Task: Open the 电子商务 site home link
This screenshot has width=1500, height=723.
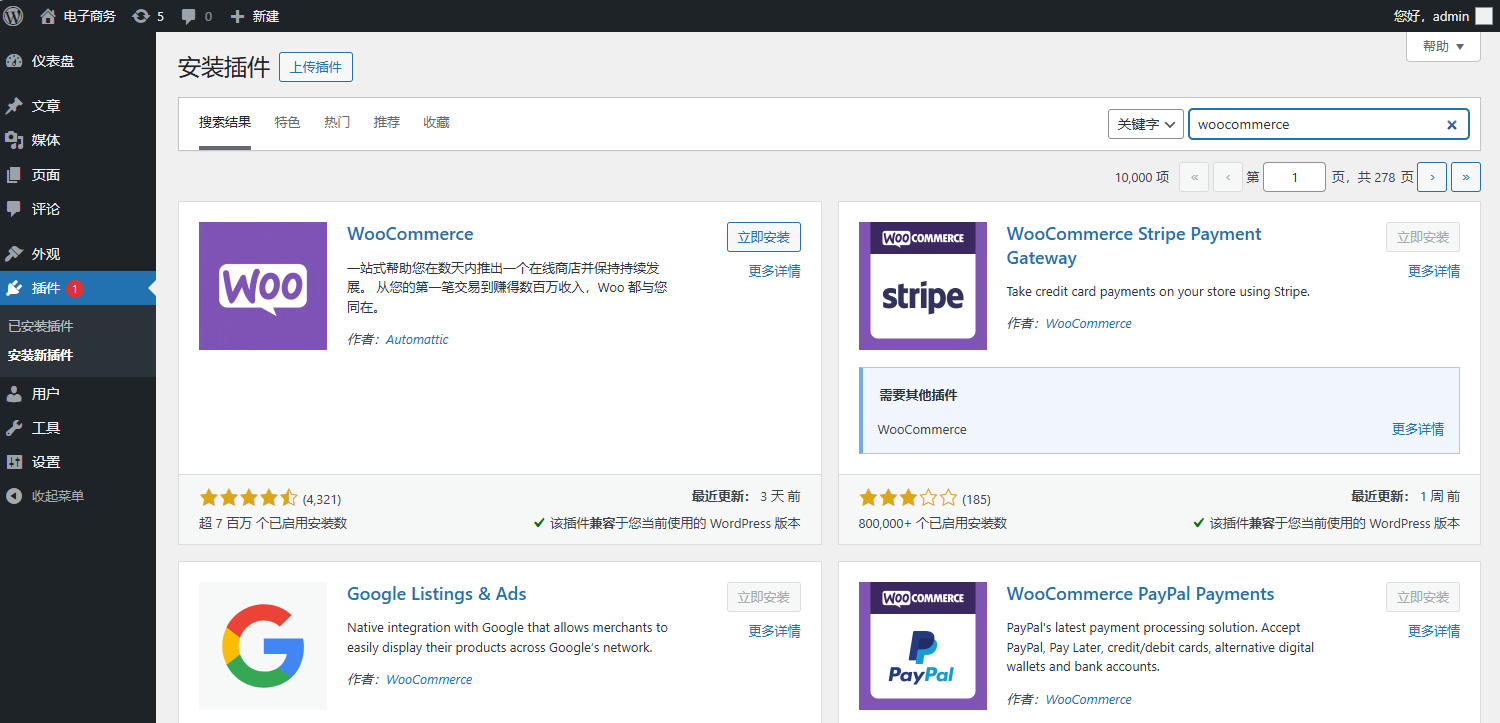Action: pos(78,16)
